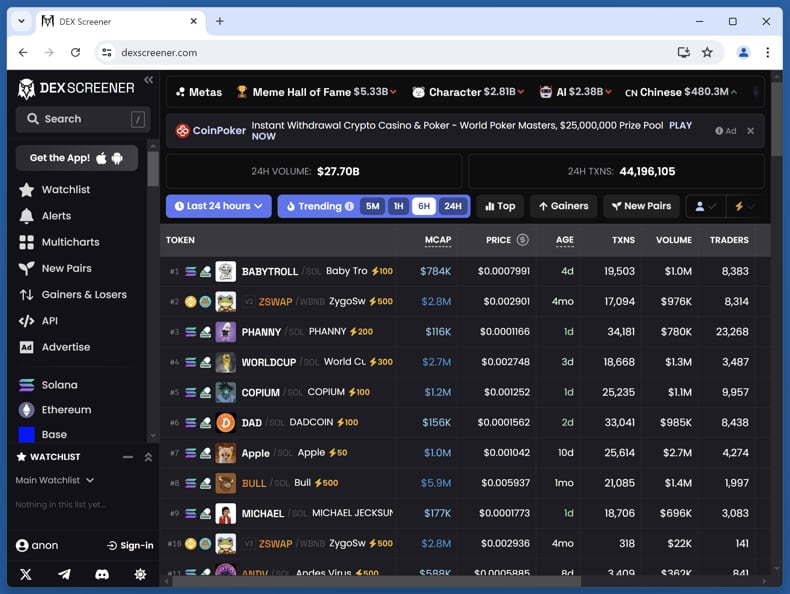The height and width of the screenshot is (594, 790).
Task: Open the Discord social icon
Action: tap(102, 574)
